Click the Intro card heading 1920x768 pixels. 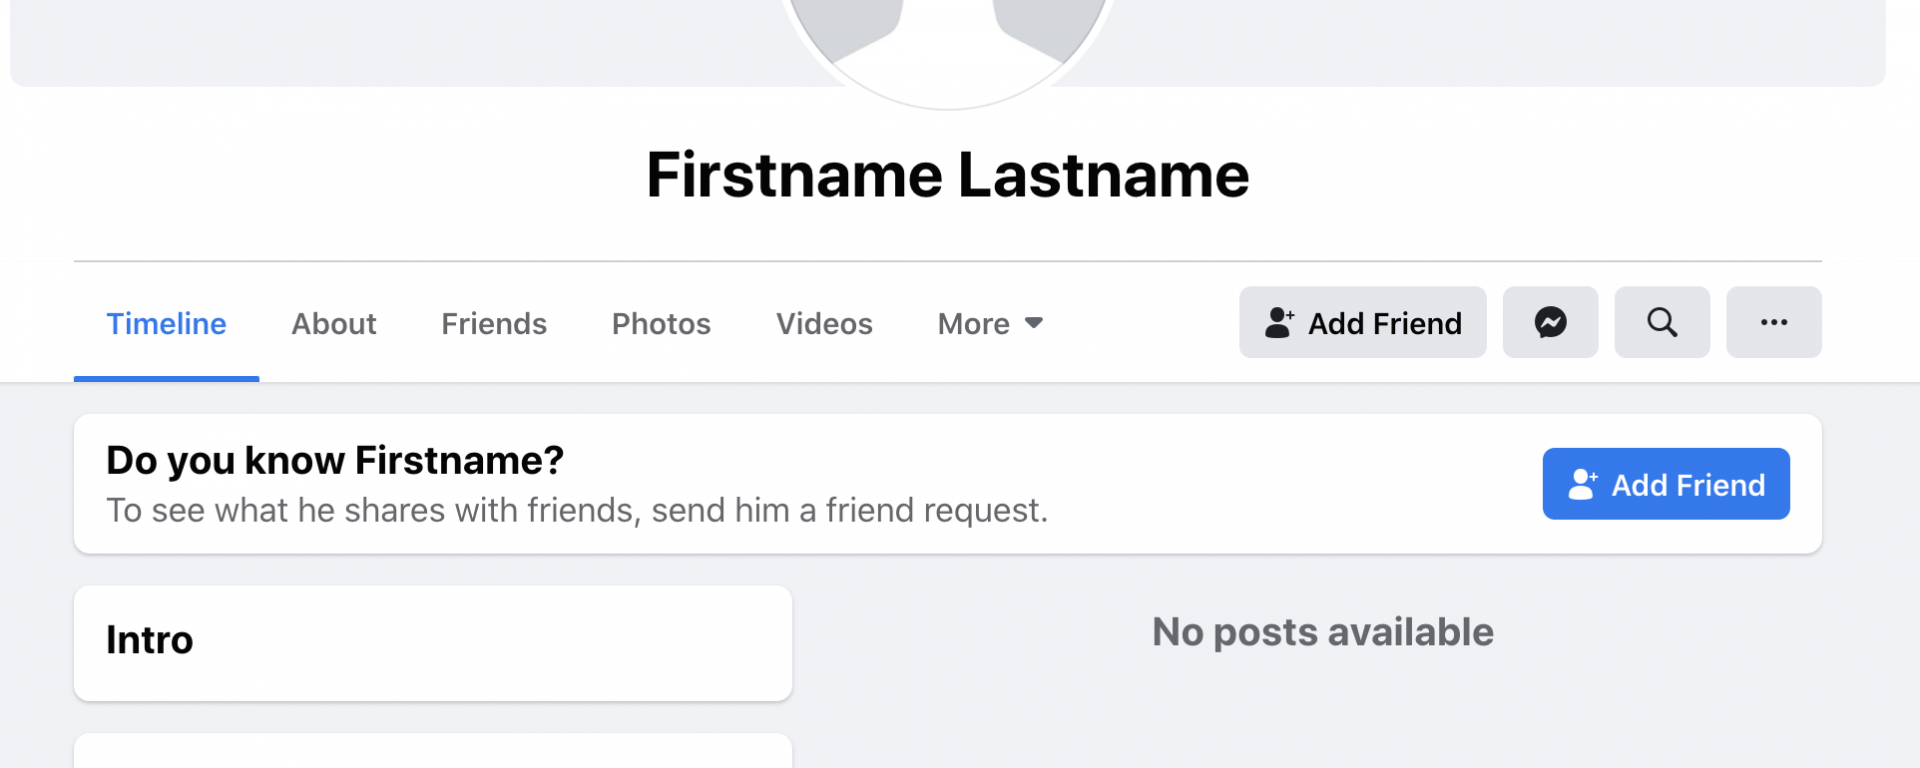(x=150, y=640)
